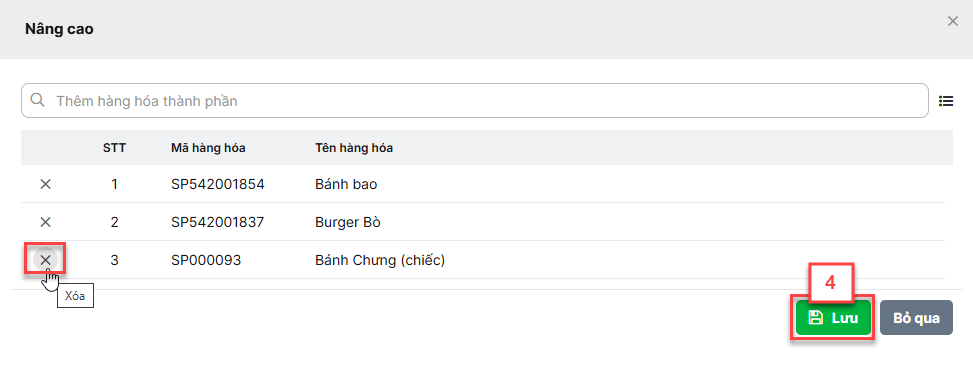Click the Tên hàng hóa column header
The image size is (973, 369).
click(x=354, y=148)
